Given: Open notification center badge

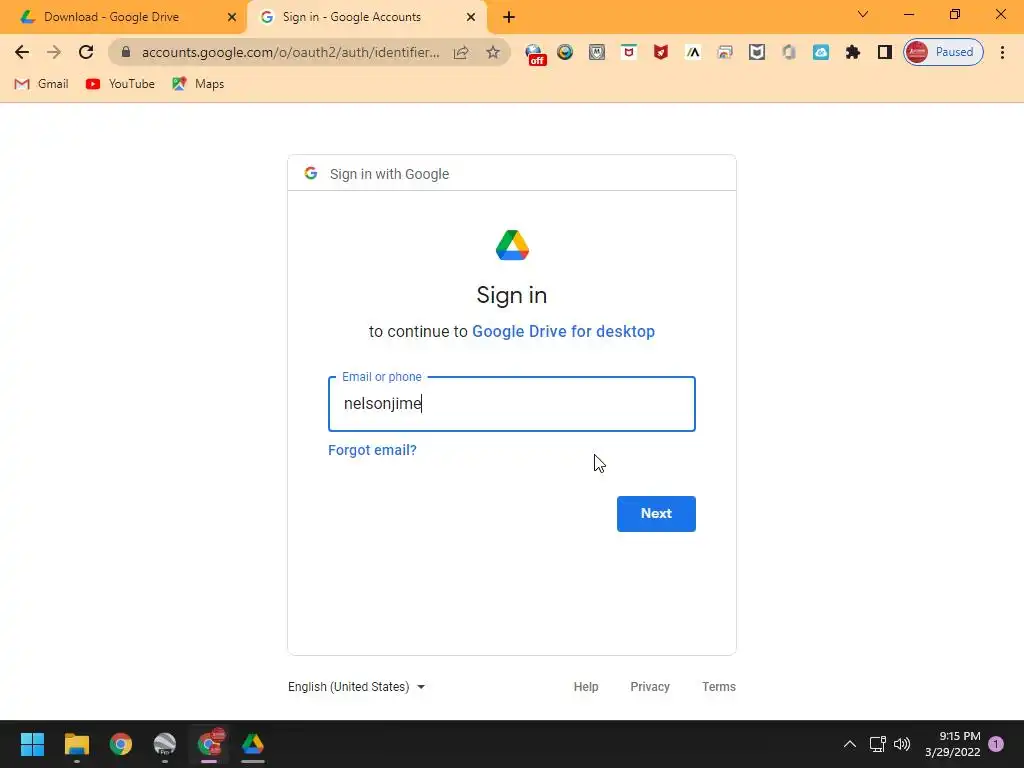Looking at the screenshot, I should click(x=996, y=744).
